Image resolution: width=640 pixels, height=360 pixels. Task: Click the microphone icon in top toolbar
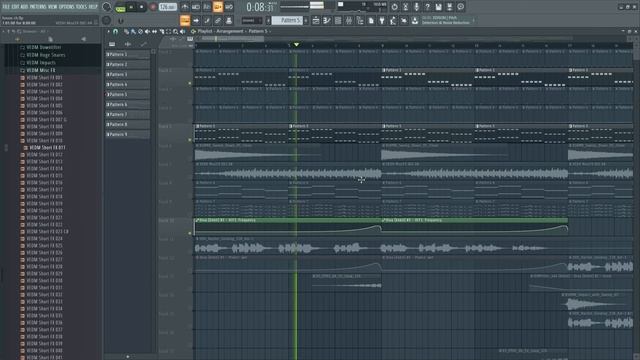pyautogui.click(x=416, y=7)
